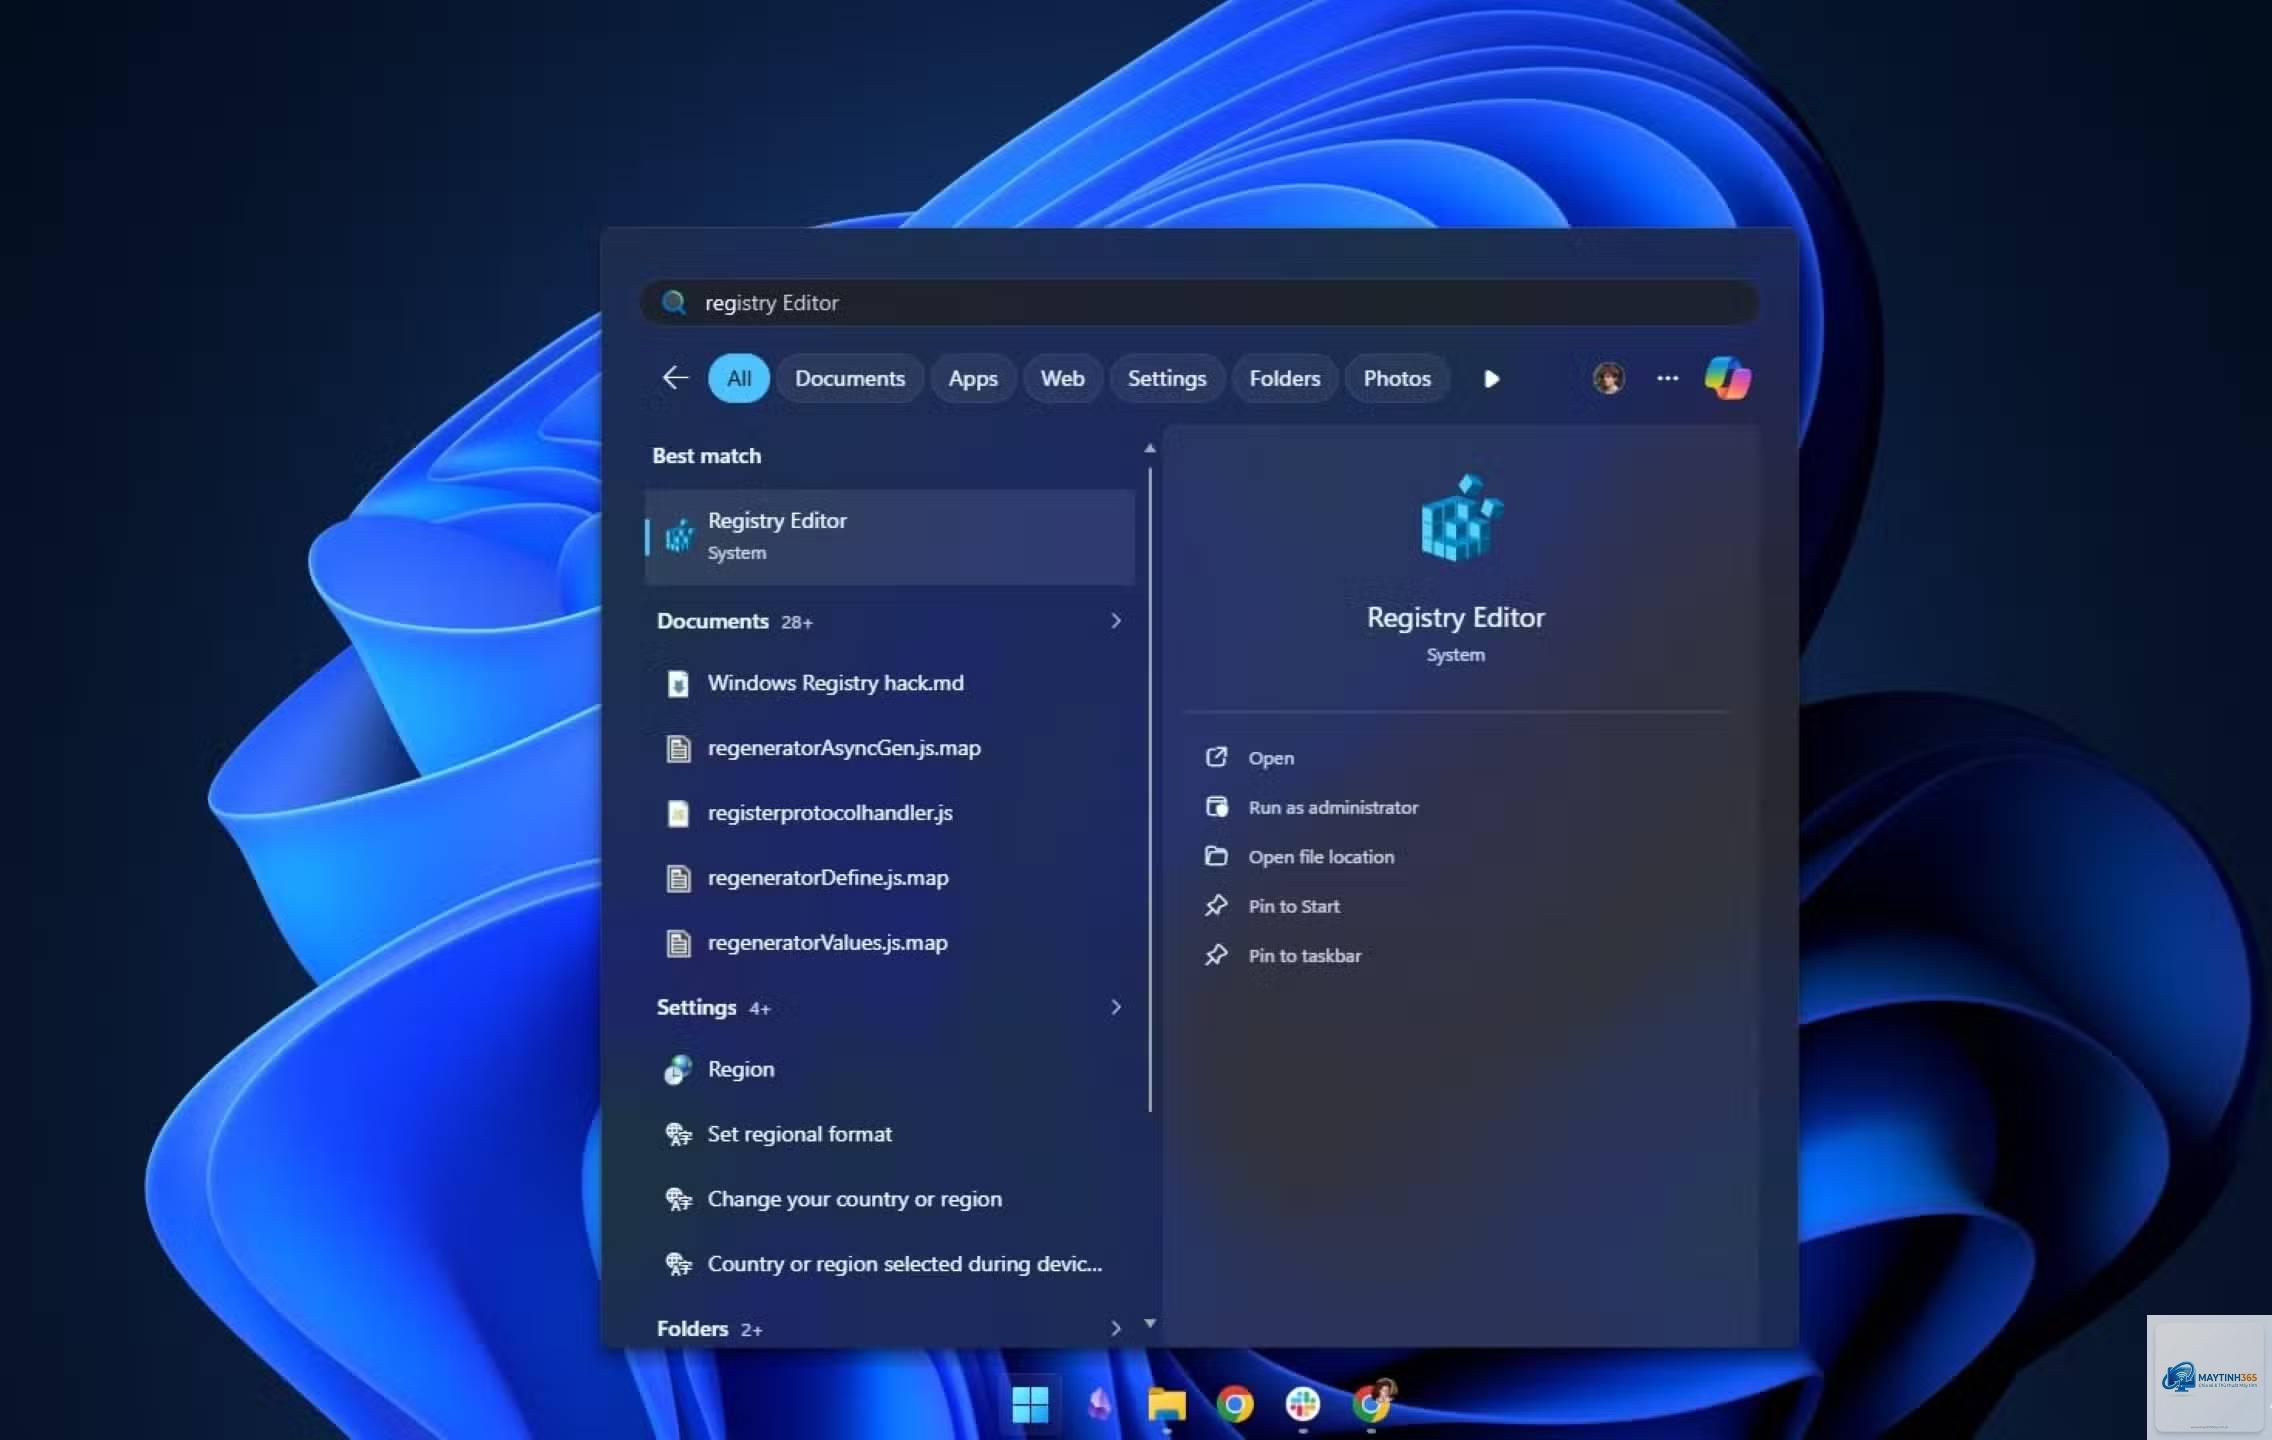Viewport: 2272px width, 1440px height.
Task: Switch to the Settings filter tab
Action: 1167,378
